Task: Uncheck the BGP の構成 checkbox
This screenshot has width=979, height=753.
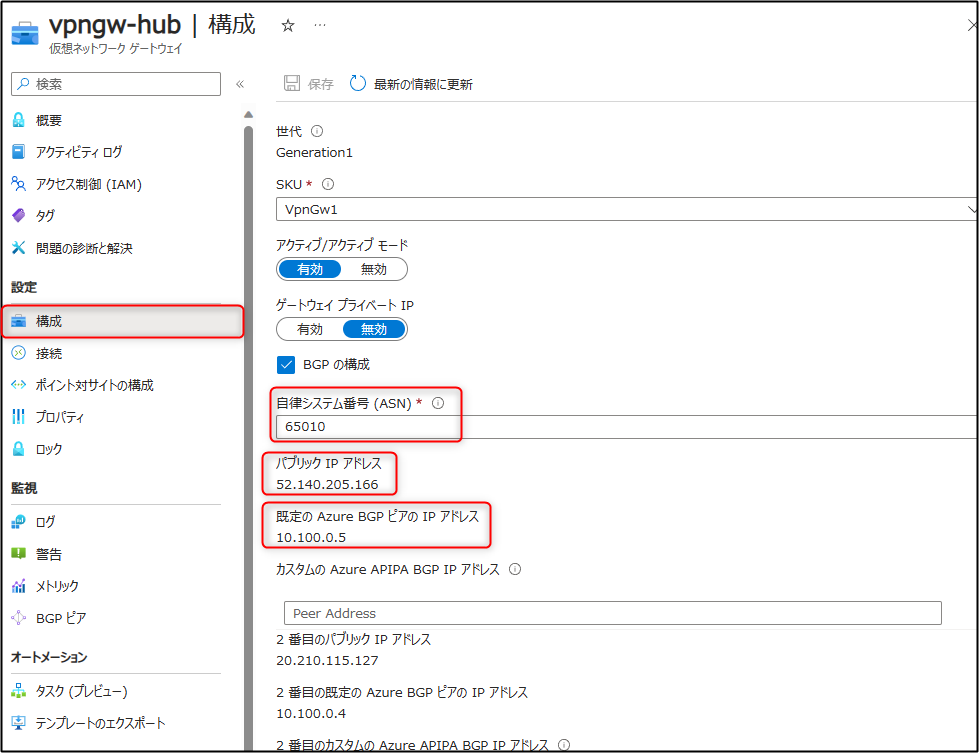Action: (x=286, y=365)
